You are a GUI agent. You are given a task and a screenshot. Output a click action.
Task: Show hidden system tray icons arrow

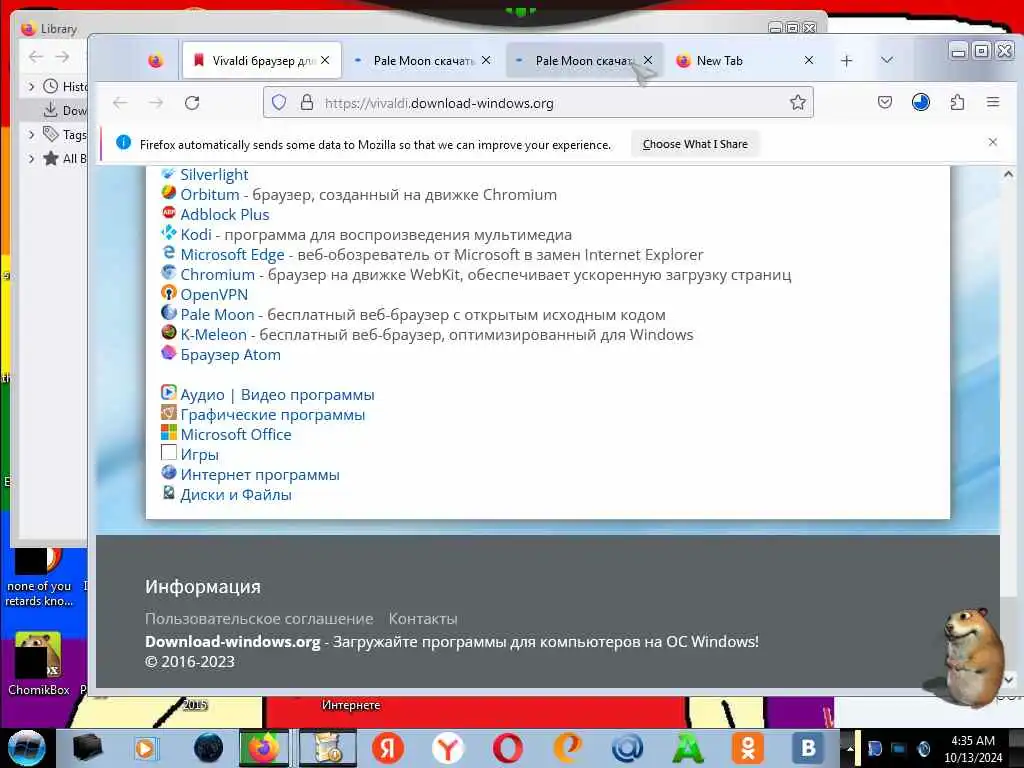[x=850, y=748]
